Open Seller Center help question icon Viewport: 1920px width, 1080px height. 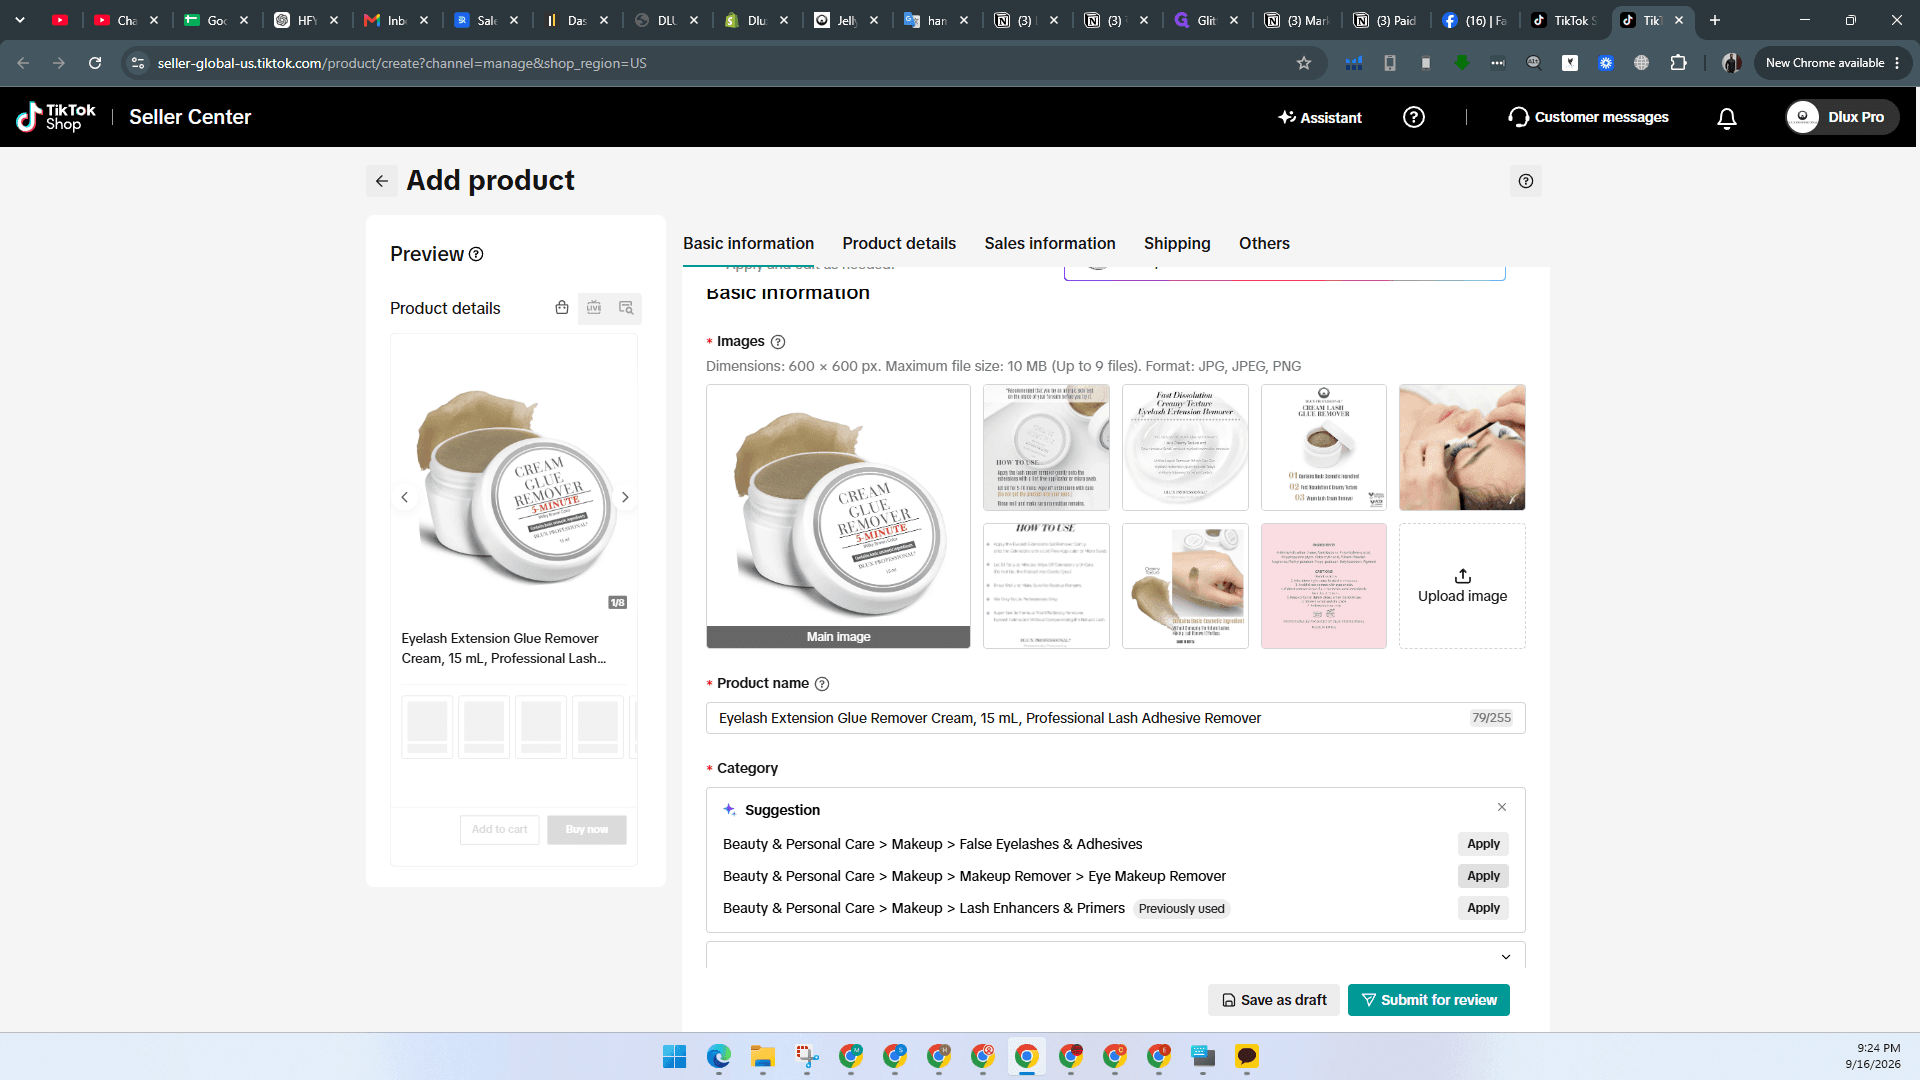[x=1413, y=117]
